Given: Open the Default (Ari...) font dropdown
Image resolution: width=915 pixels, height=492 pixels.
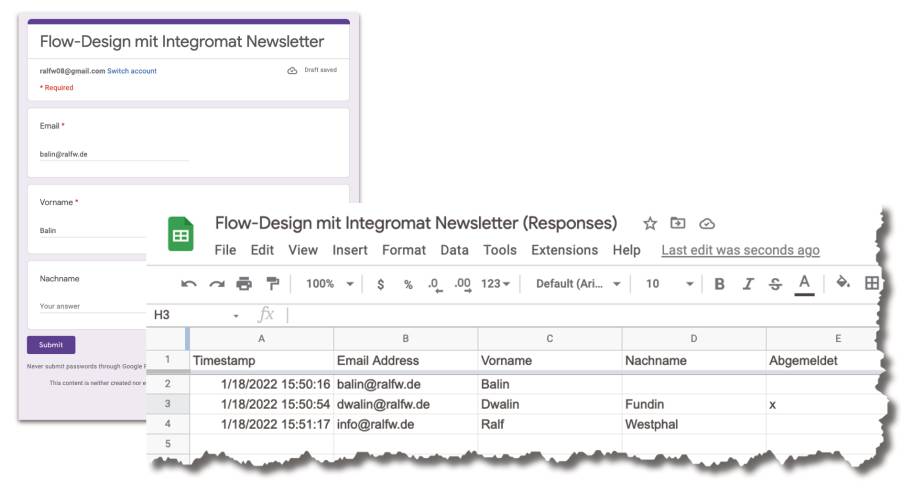Looking at the screenshot, I should tap(578, 284).
